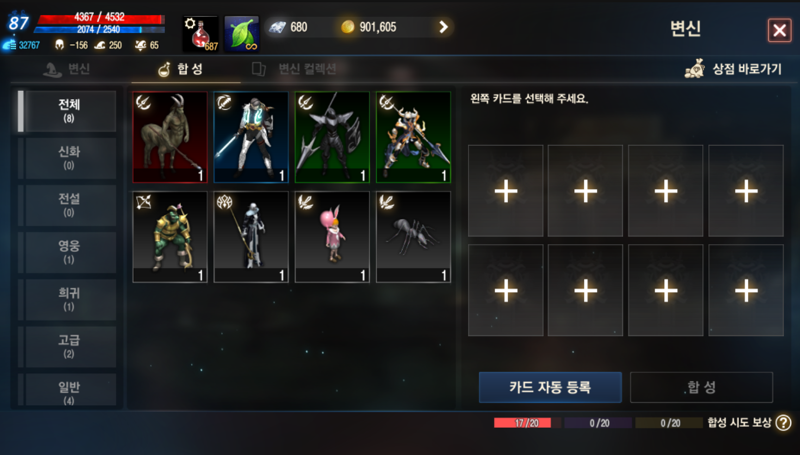Tap the green leaf item slot
Viewport: 800px width, 455px height.
click(x=242, y=34)
